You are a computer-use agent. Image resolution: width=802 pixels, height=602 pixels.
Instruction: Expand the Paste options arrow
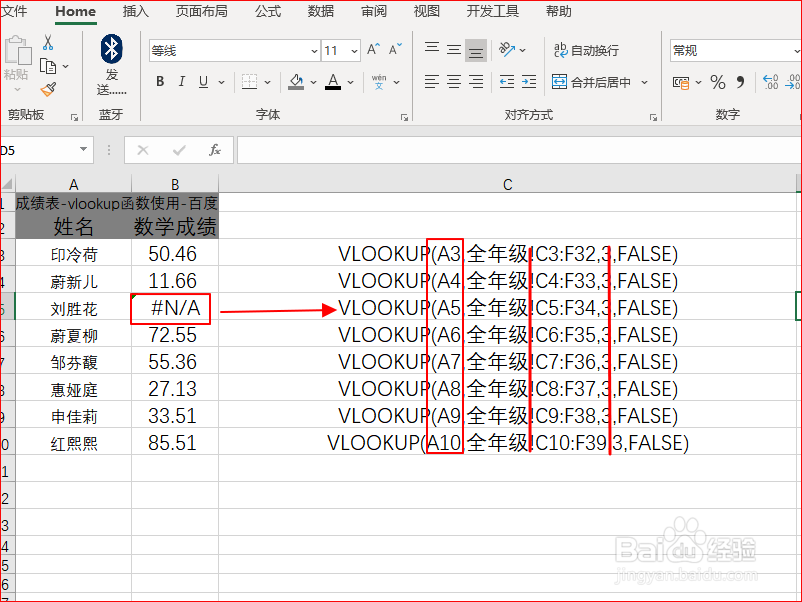[x=17, y=90]
